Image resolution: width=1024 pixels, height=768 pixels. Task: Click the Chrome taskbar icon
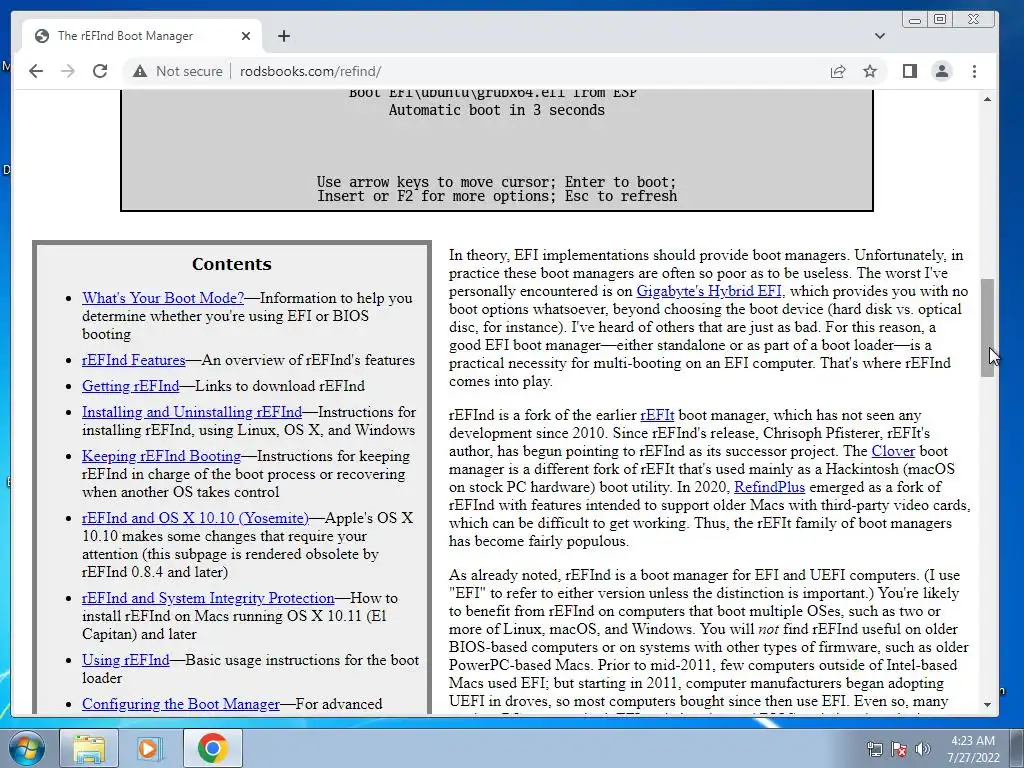212,748
